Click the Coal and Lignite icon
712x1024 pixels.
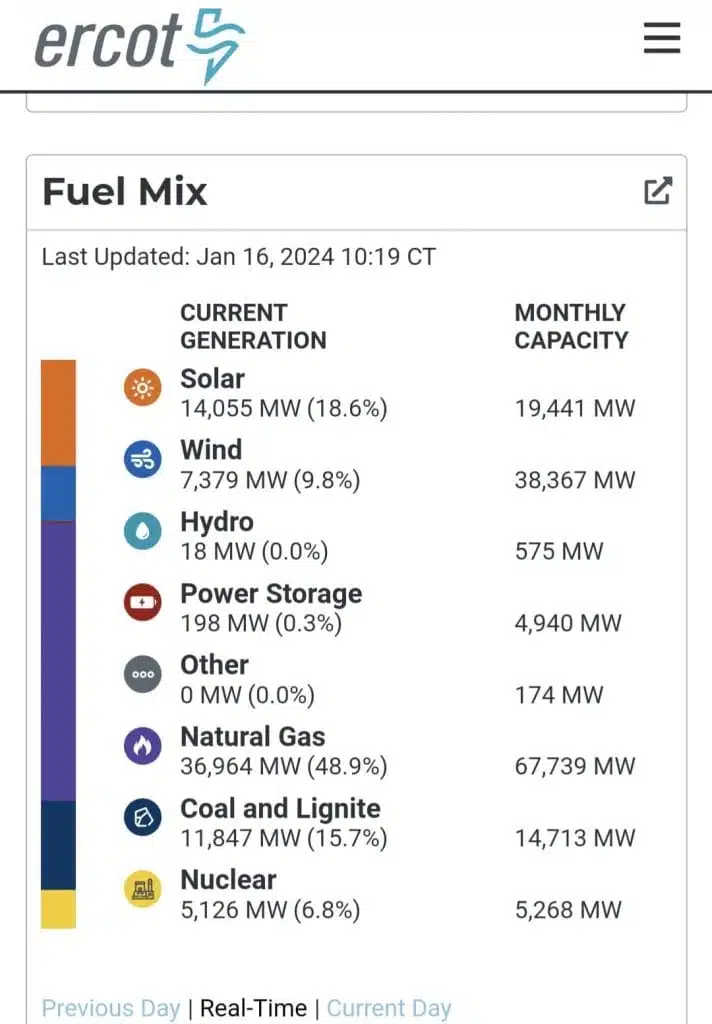coord(143,818)
